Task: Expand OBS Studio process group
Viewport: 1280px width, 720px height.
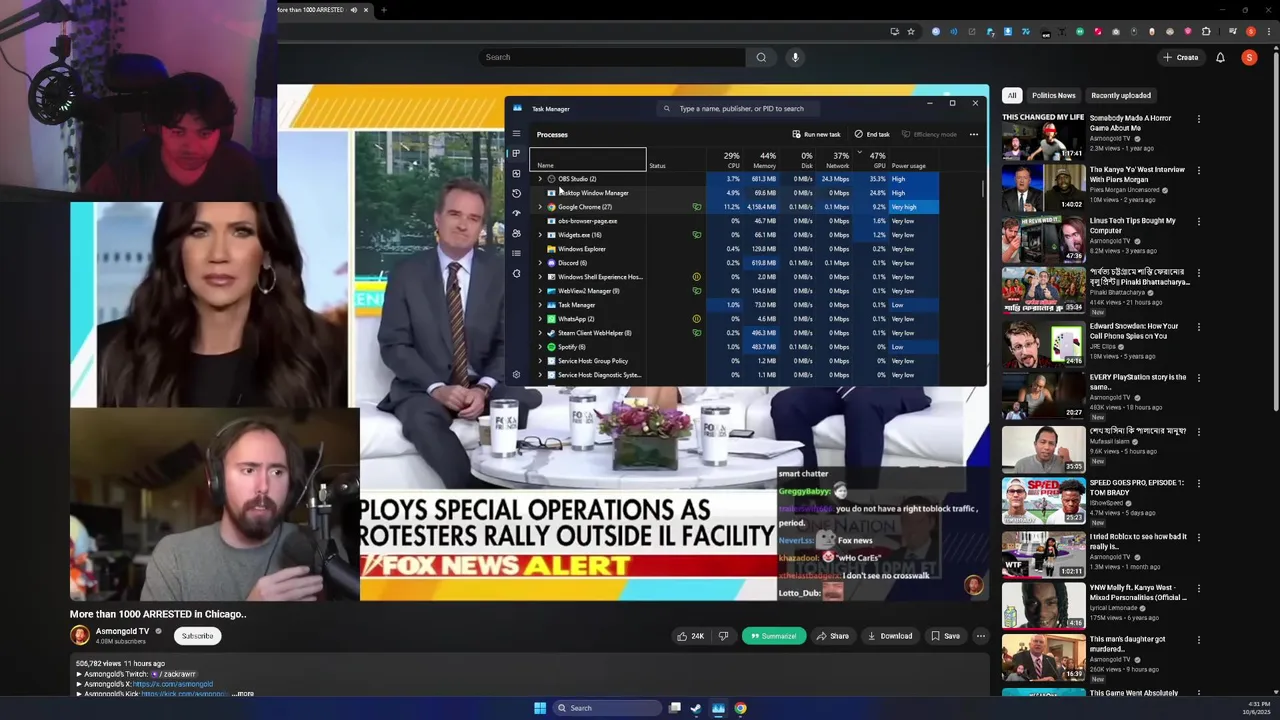Action: tap(540, 179)
